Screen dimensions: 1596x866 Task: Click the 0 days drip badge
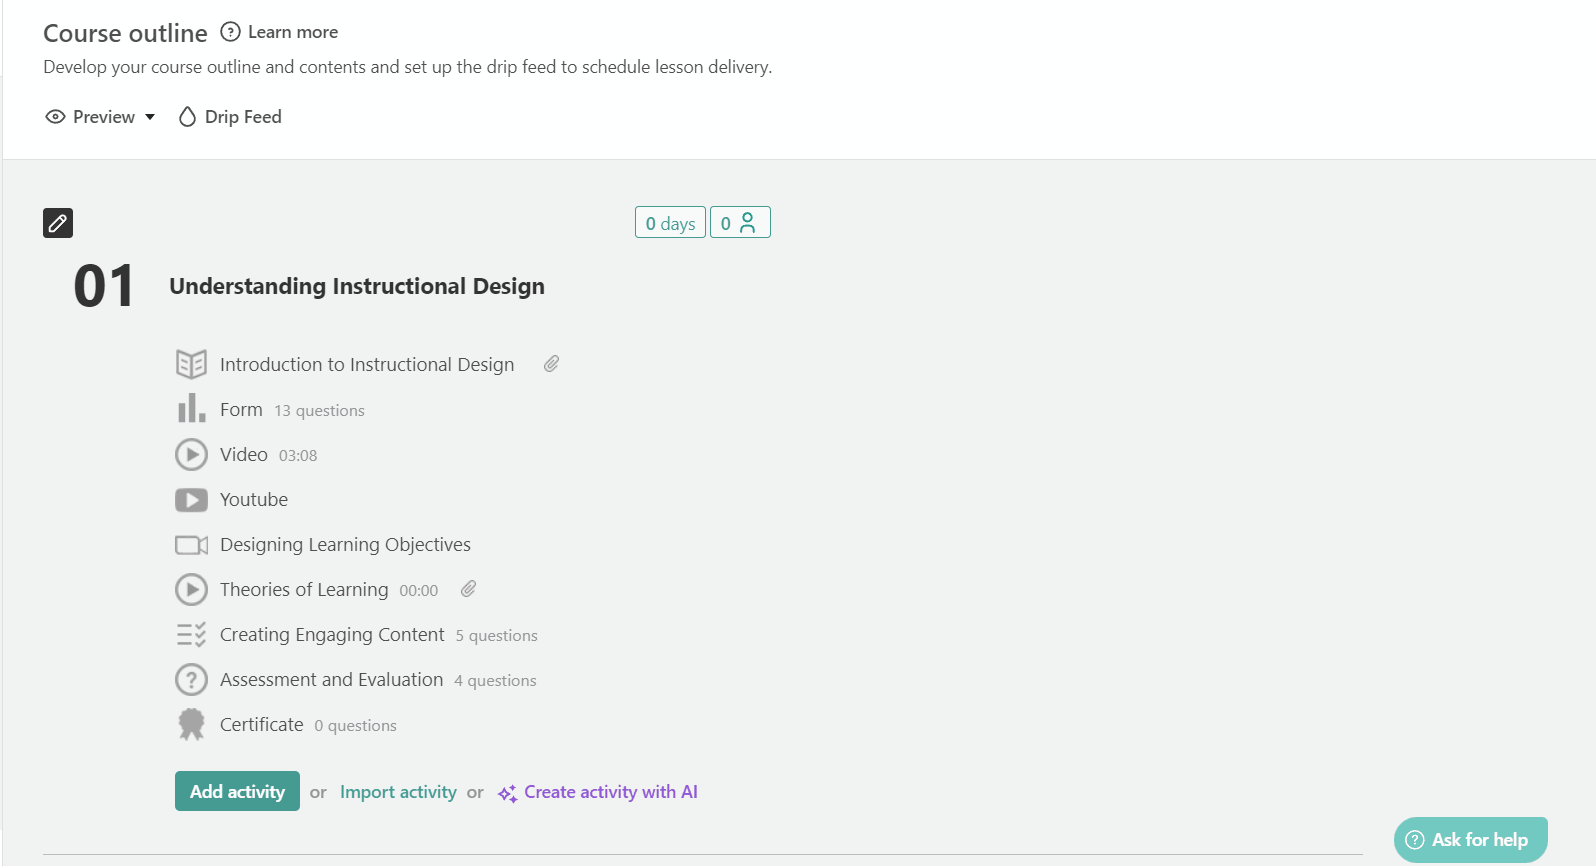[670, 223]
